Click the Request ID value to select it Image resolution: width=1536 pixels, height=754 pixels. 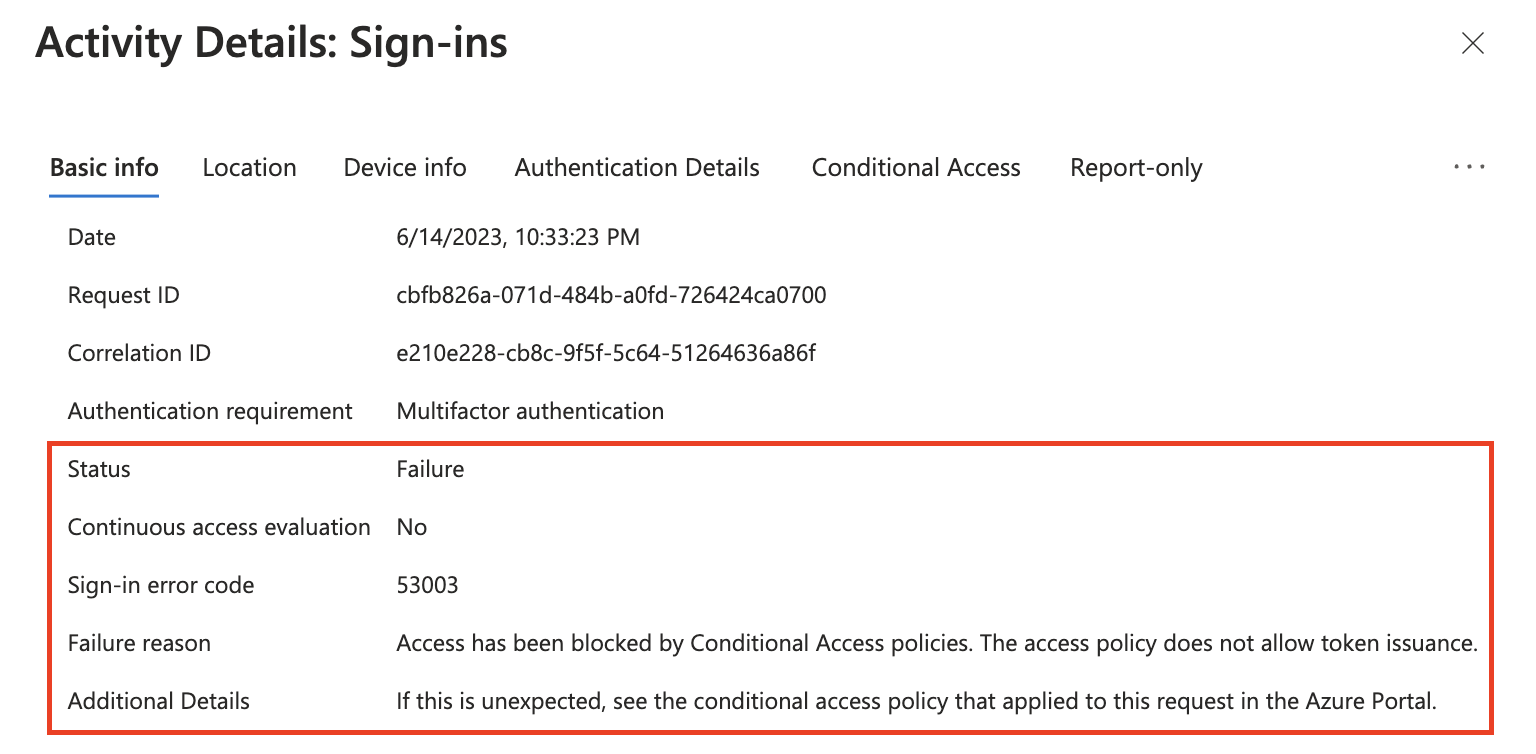[x=612, y=294]
